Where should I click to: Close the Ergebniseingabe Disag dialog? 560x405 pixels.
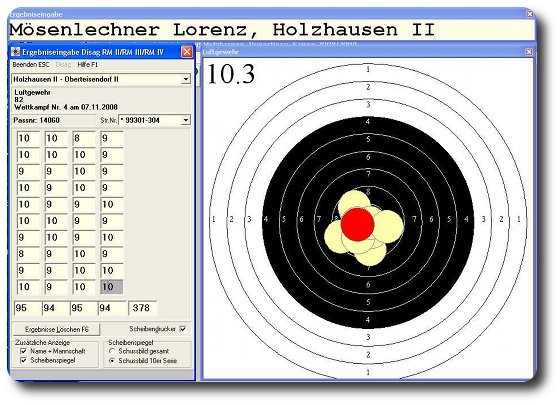[187, 52]
